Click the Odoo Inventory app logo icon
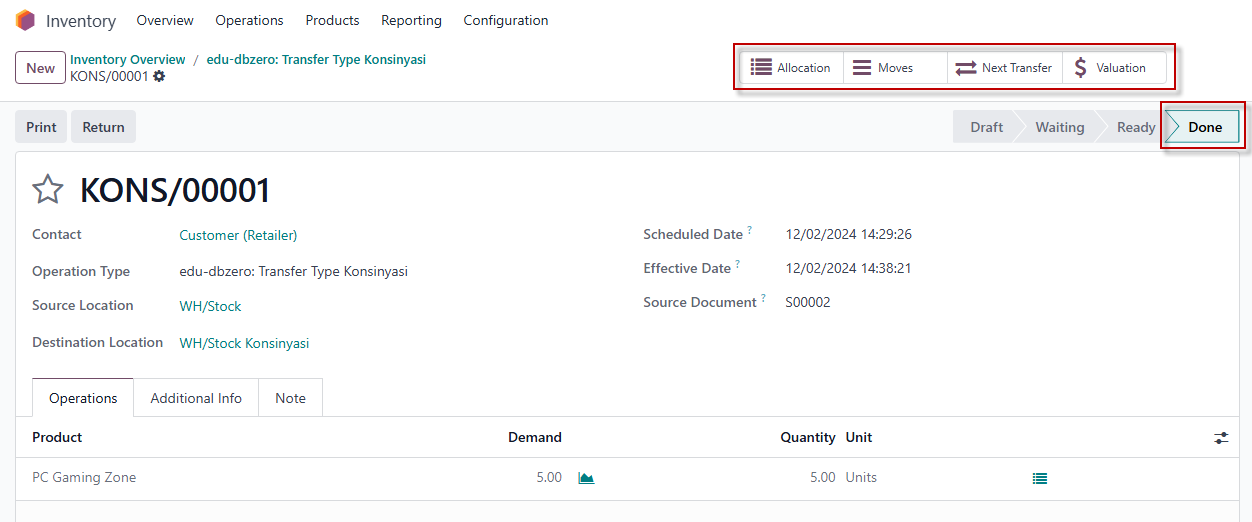Image resolution: width=1252 pixels, height=522 pixels. pos(25,20)
